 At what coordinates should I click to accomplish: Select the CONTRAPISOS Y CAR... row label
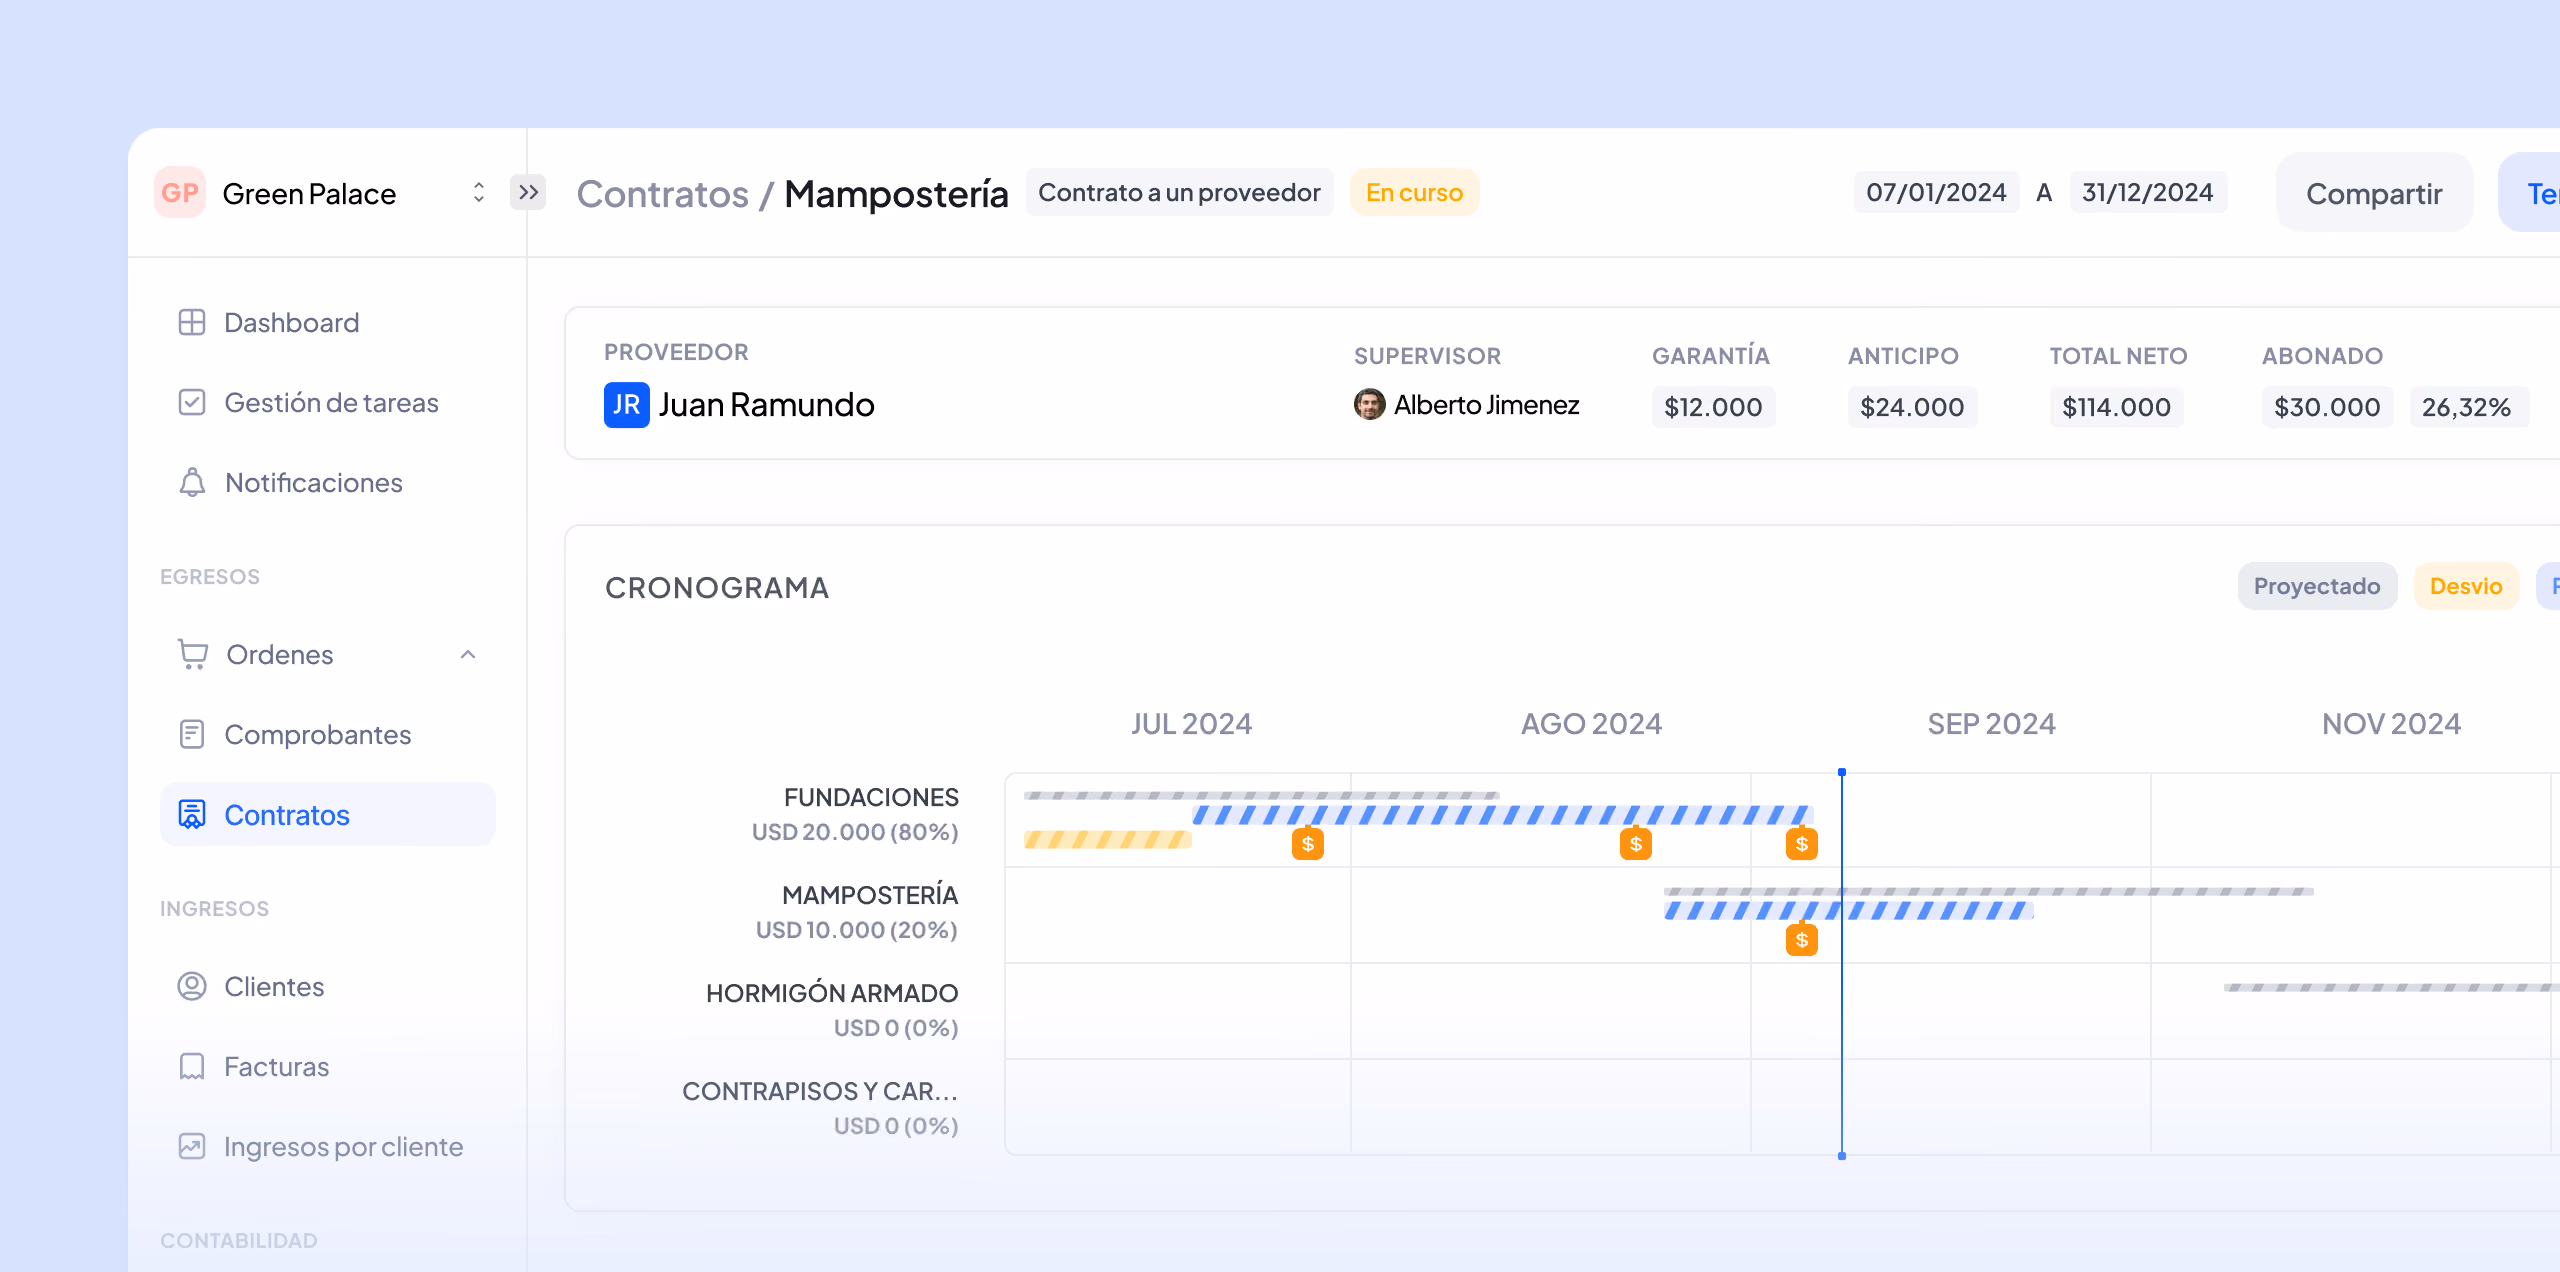(x=820, y=1091)
